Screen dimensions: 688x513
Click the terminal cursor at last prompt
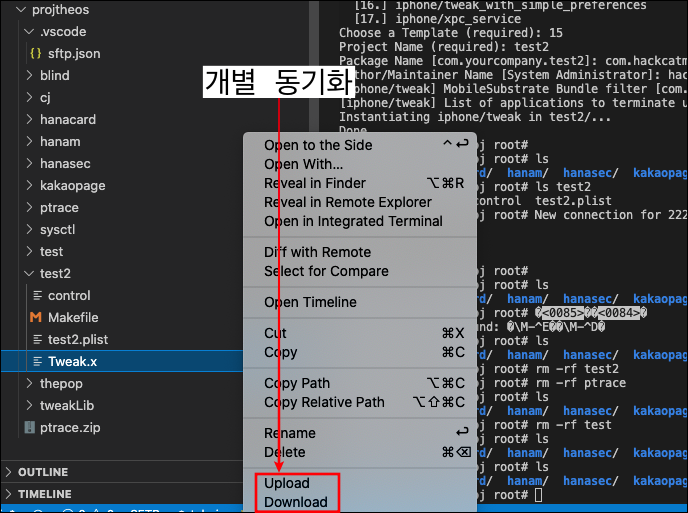pyautogui.click(x=538, y=495)
